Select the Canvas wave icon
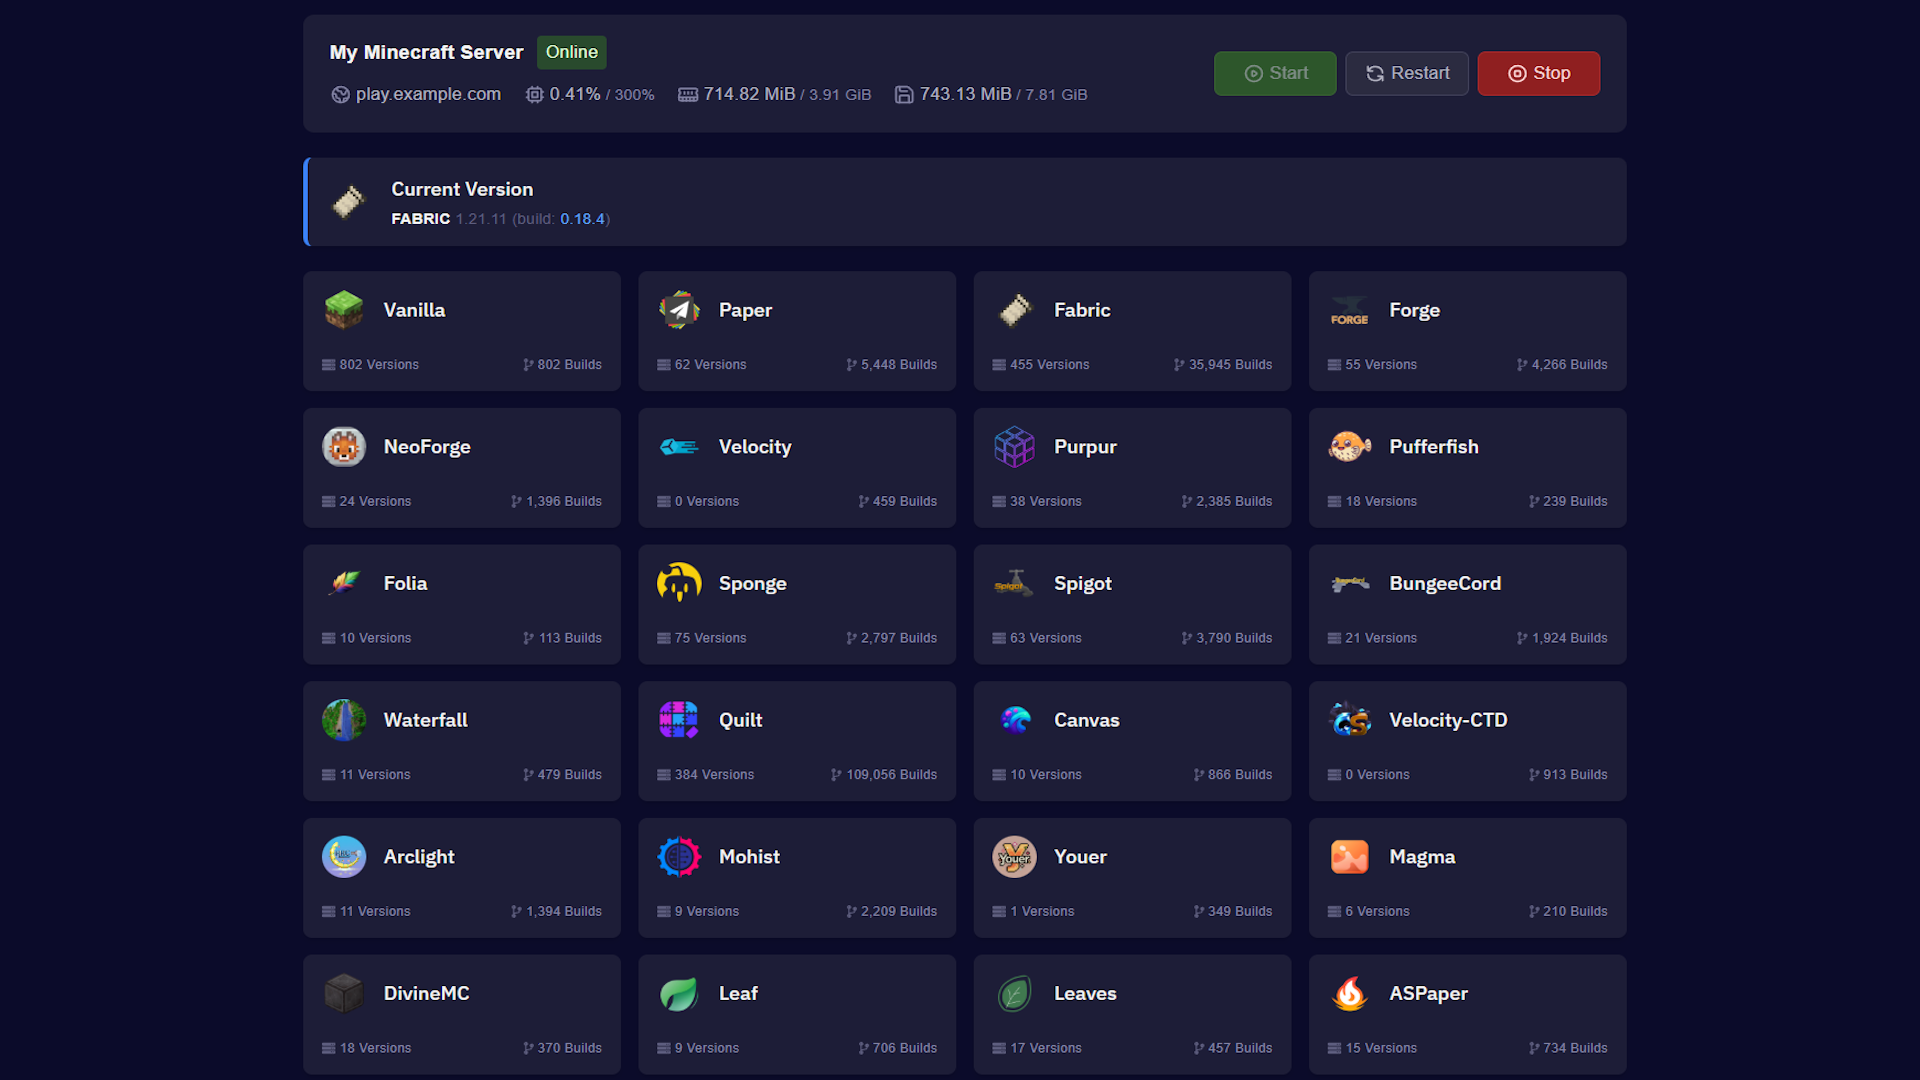Image resolution: width=1920 pixels, height=1080 pixels. coord(1014,720)
